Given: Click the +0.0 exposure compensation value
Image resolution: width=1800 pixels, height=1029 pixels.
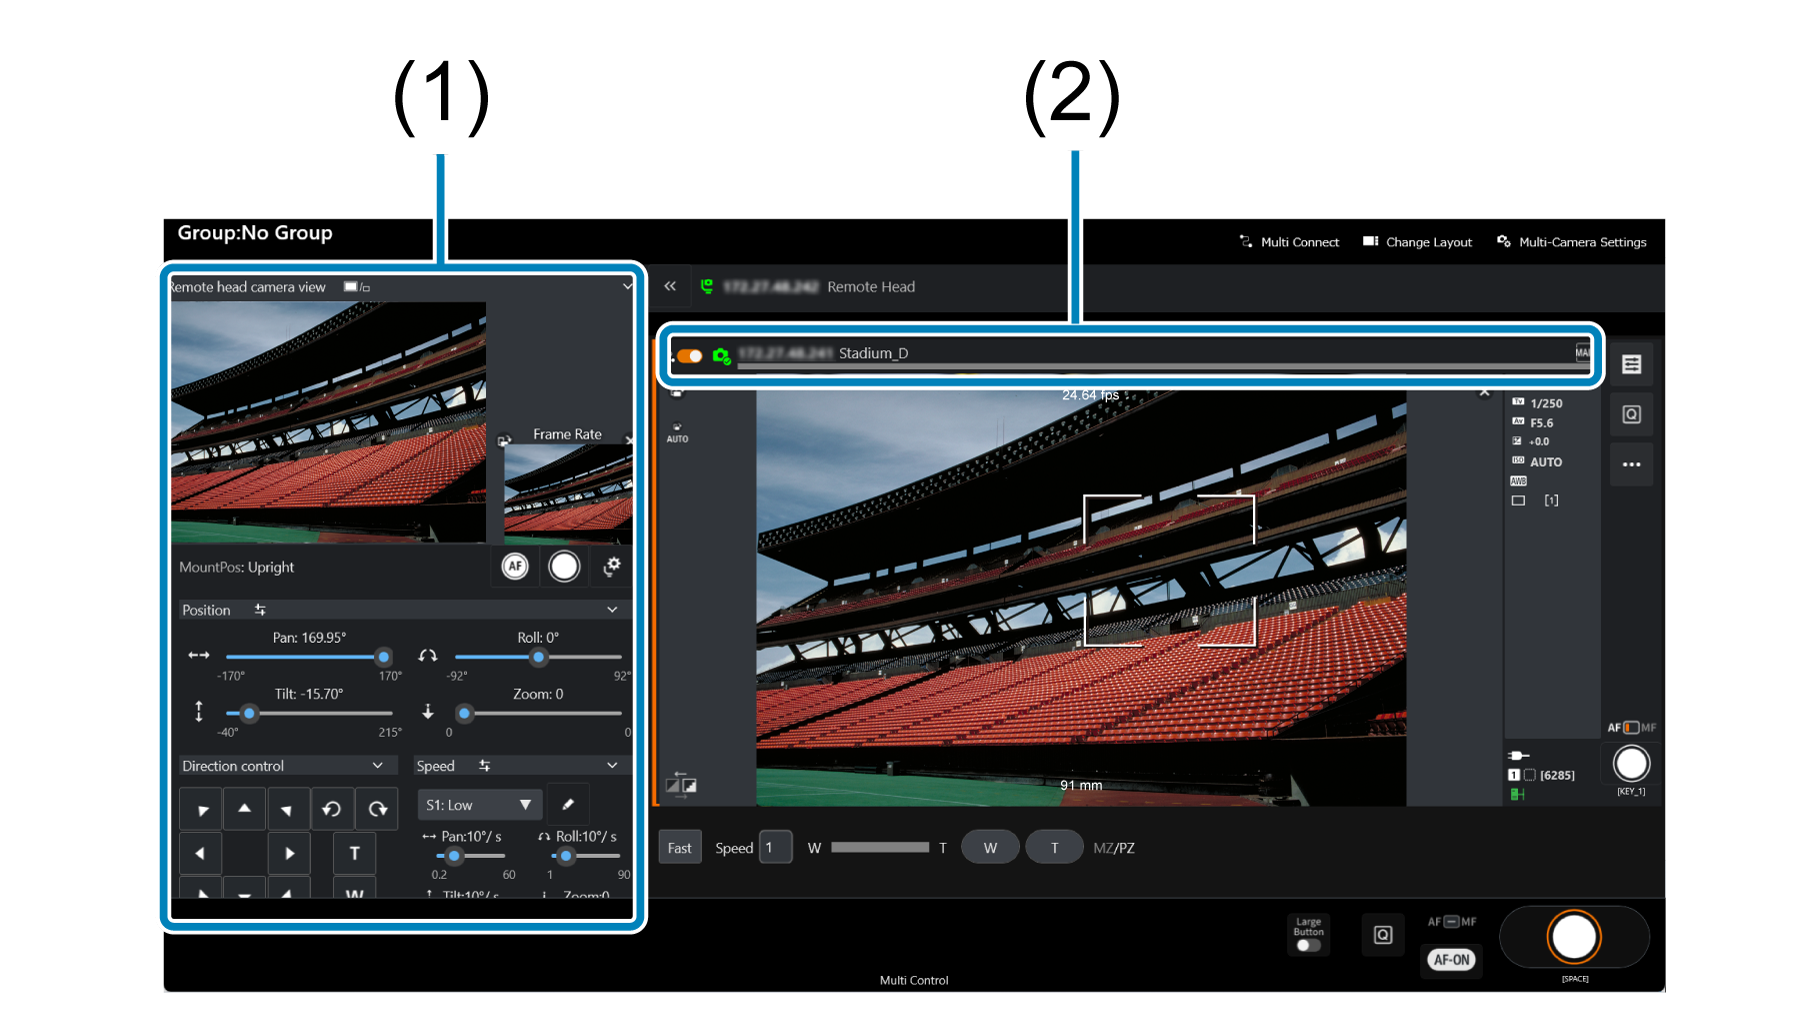Looking at the screenshot, I should (x=1539, y=441).
